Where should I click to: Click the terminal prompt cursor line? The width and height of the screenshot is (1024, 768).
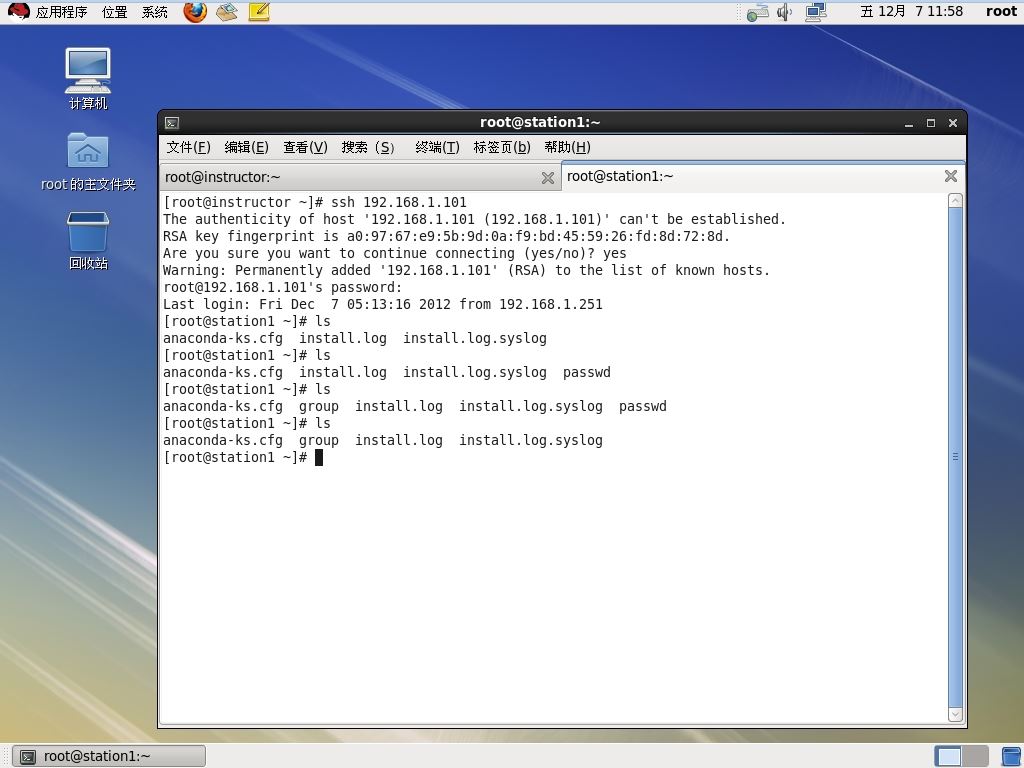243,457
